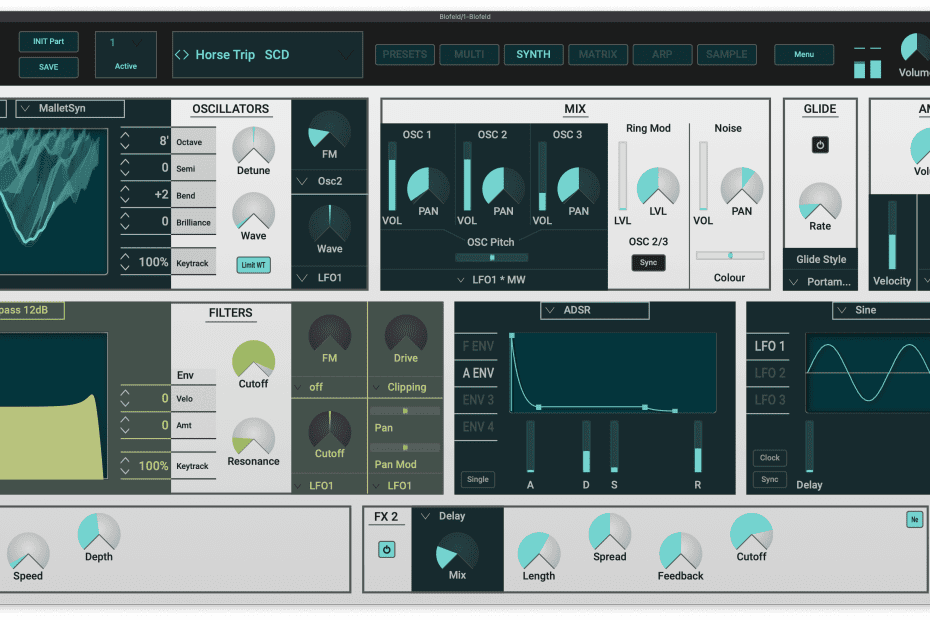Click the Glide Rate knob

(x=820, y=202)
